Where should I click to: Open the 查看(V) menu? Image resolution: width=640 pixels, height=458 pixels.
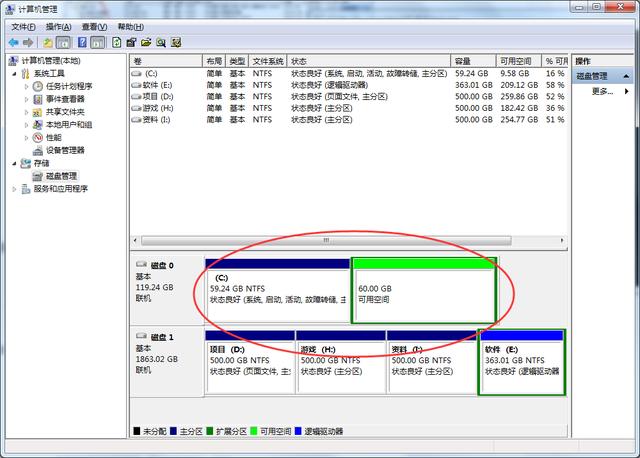tap(95, 27)
